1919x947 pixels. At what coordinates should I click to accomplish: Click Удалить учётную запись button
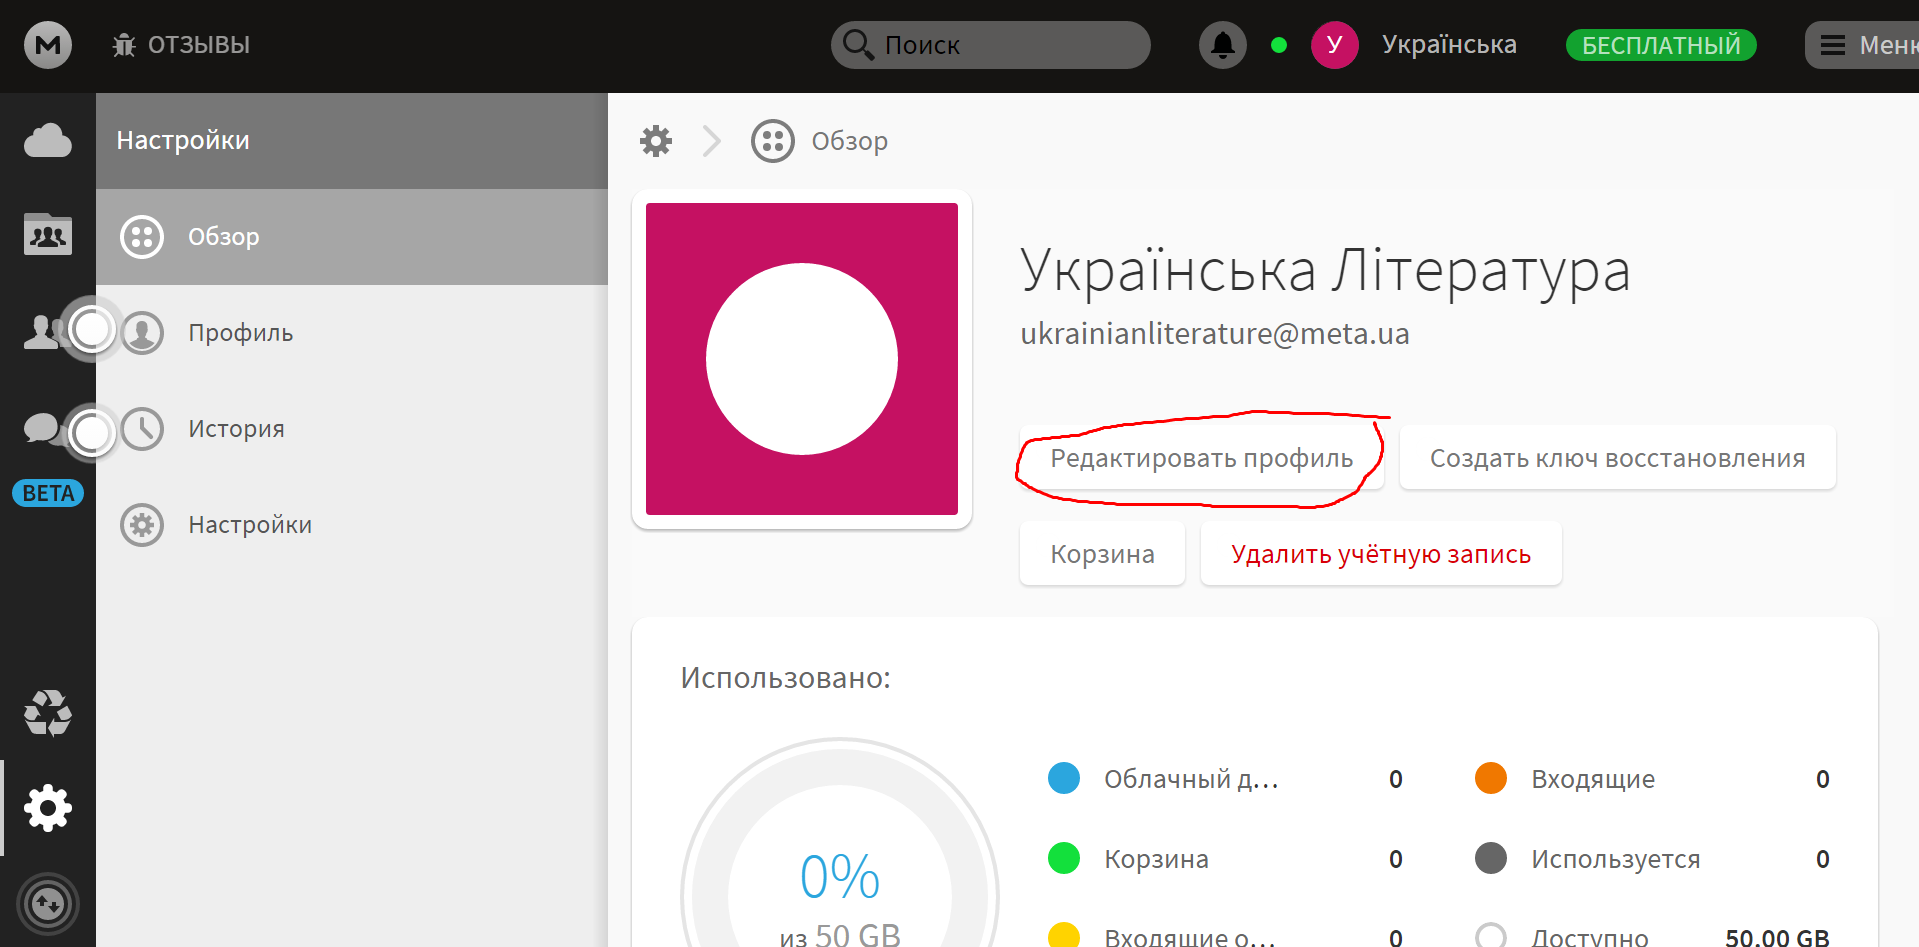coord(1381,554)
